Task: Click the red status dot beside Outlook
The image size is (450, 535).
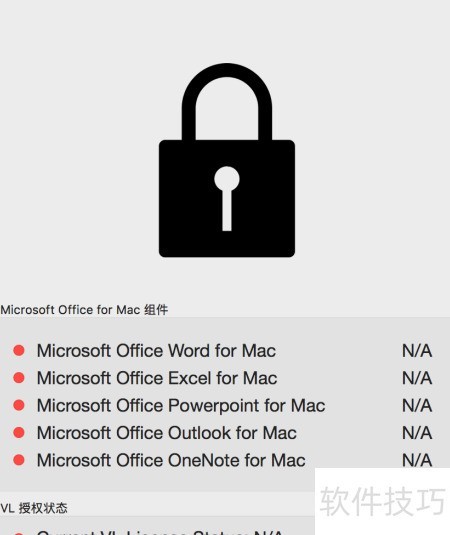Action: coord(19,433)
